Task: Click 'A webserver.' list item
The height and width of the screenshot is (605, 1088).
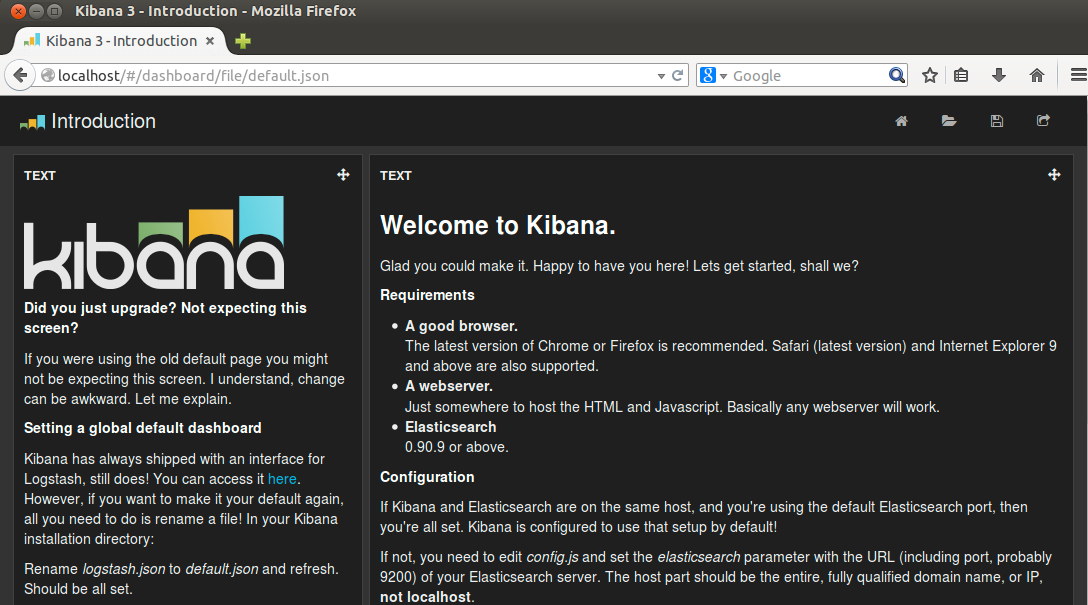Action: pyautogui.click(x=449, y=386)
